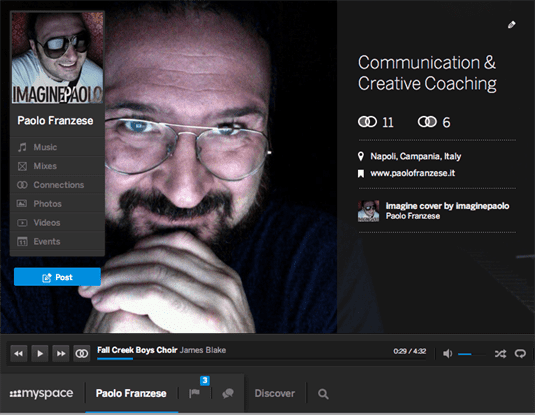Click the player connect rings icon
The height and width of the screenshot is (415, 535).
(82, 353)
